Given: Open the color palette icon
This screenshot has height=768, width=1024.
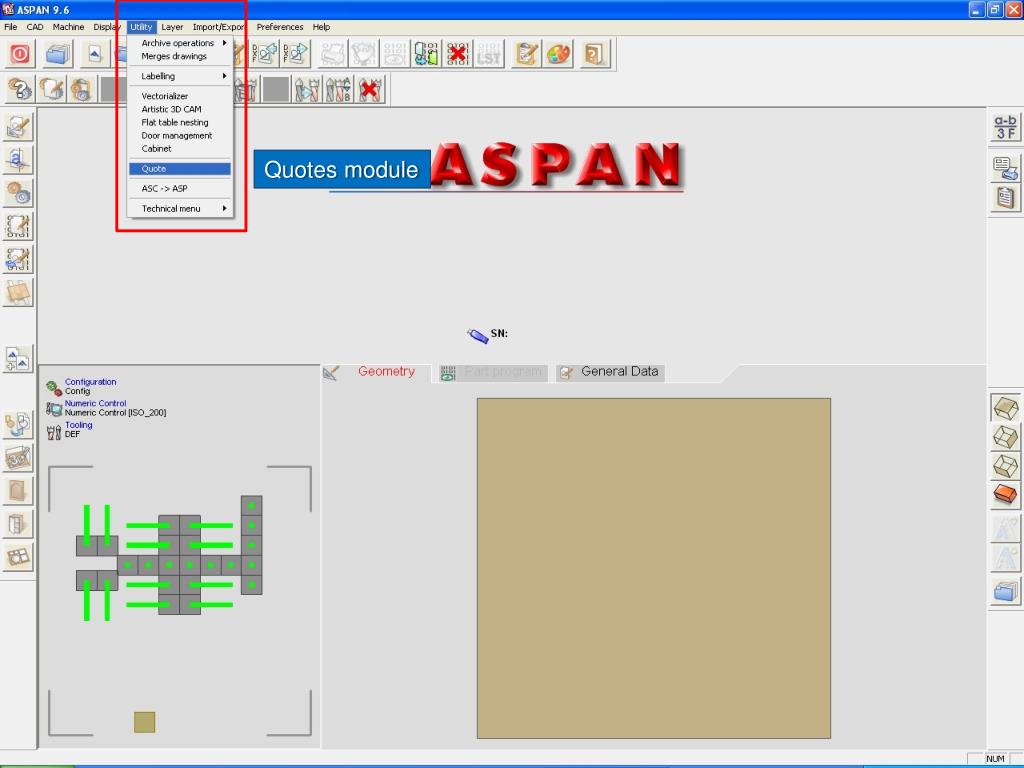Looking at the screenshot, I should 558,54.
